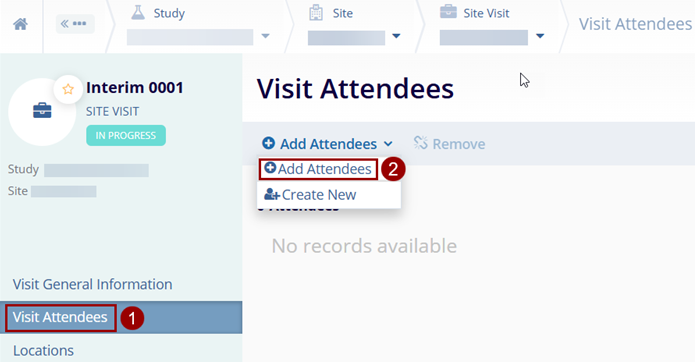Open the Site Visit dropdown arrow
This screenshot has height=362, width=695.
tap(540, 36)
